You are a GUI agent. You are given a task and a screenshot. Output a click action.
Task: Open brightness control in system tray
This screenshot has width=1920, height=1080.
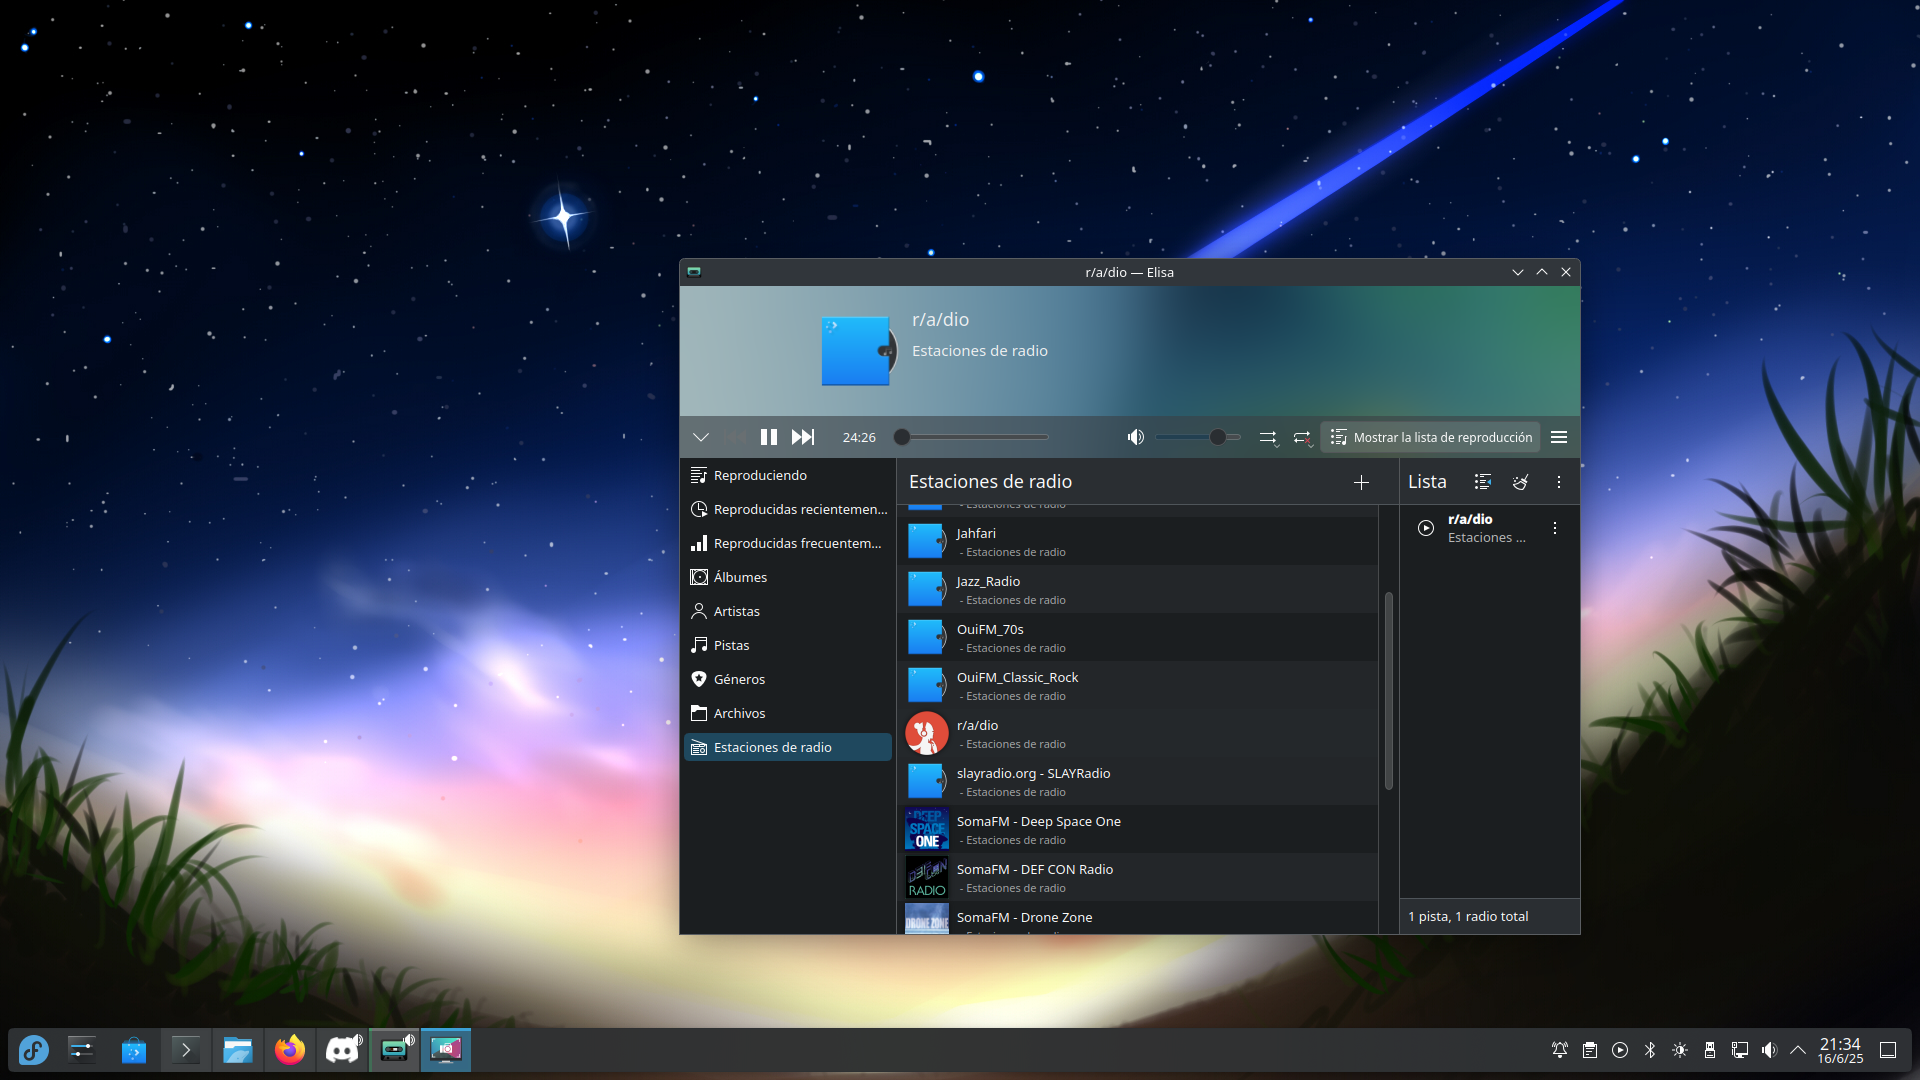click(1680, 1050)
